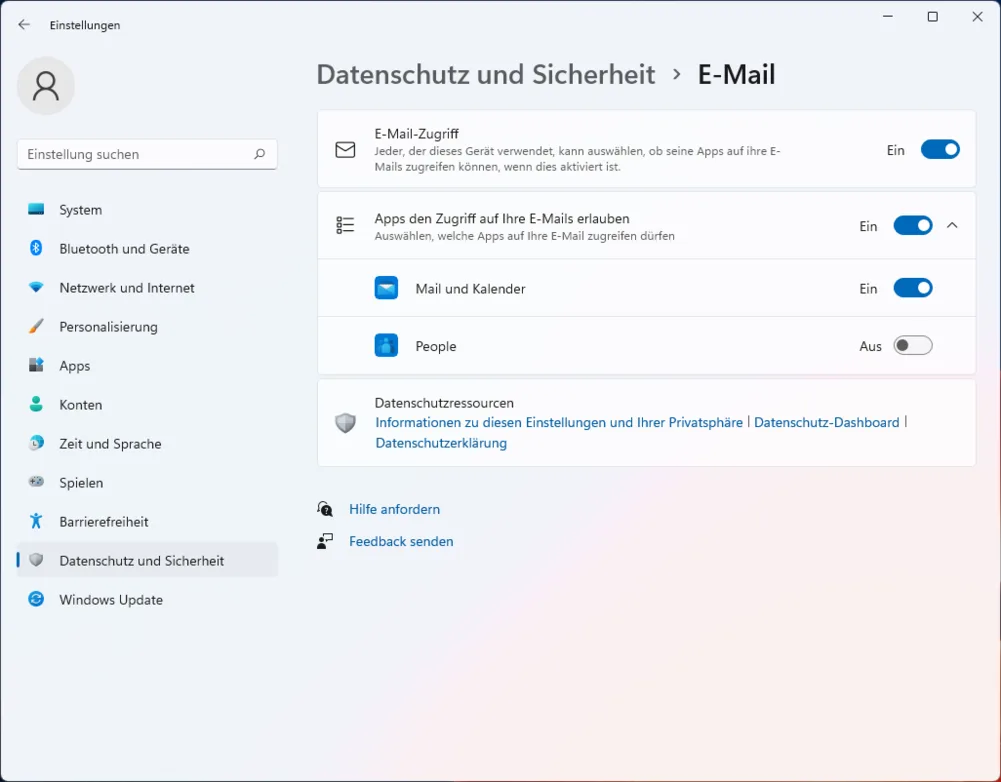Click the Mail und Kalender app icon

click(386, 288)
